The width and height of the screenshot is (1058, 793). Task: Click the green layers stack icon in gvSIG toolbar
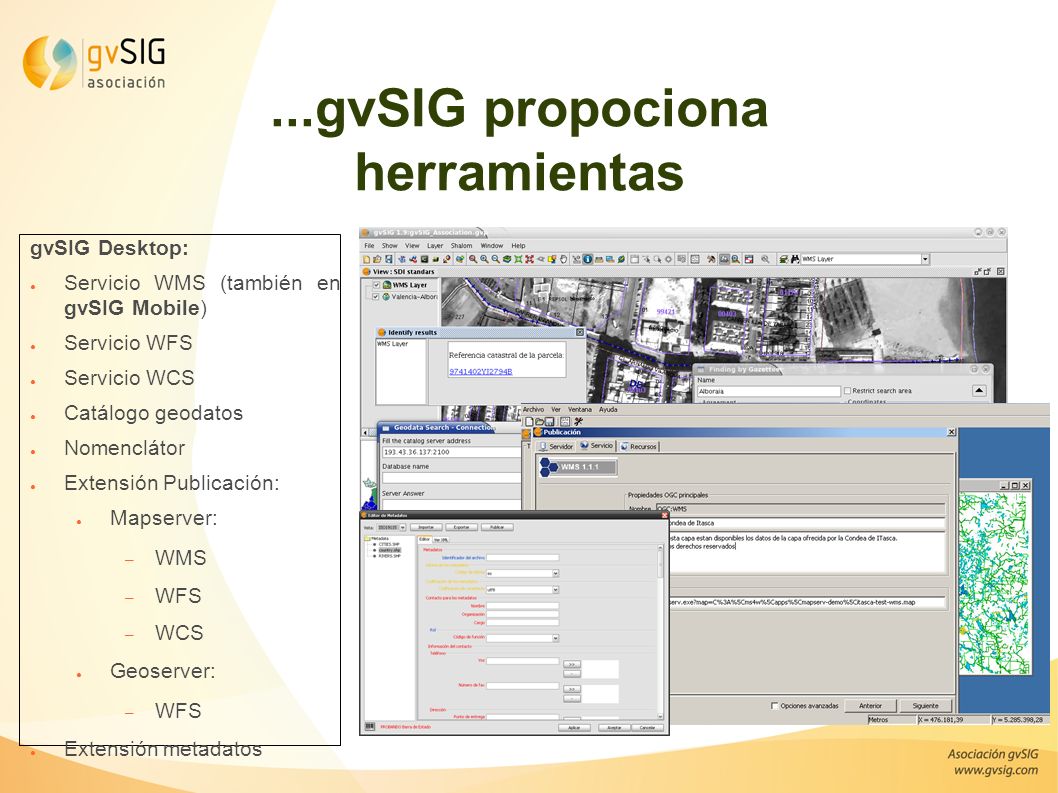(x=507, y=259)
